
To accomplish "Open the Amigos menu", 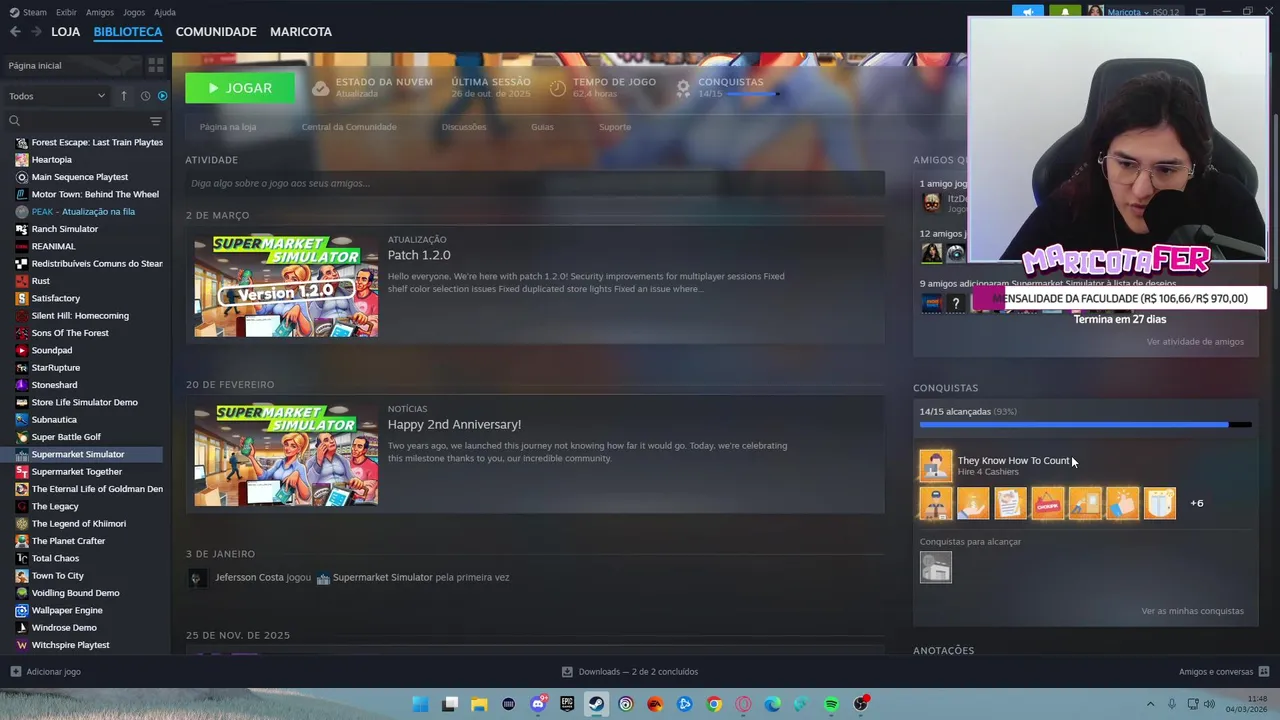I will (x=100, y=12).
